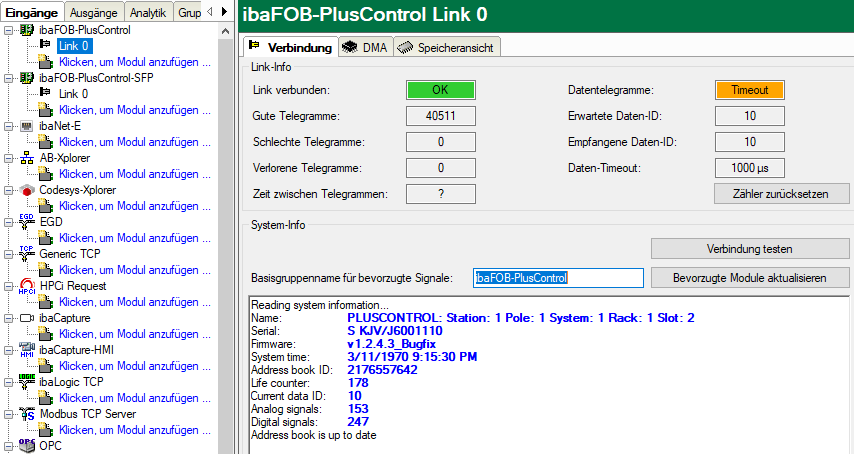Click the HPCi Request icon

[27, 286]
